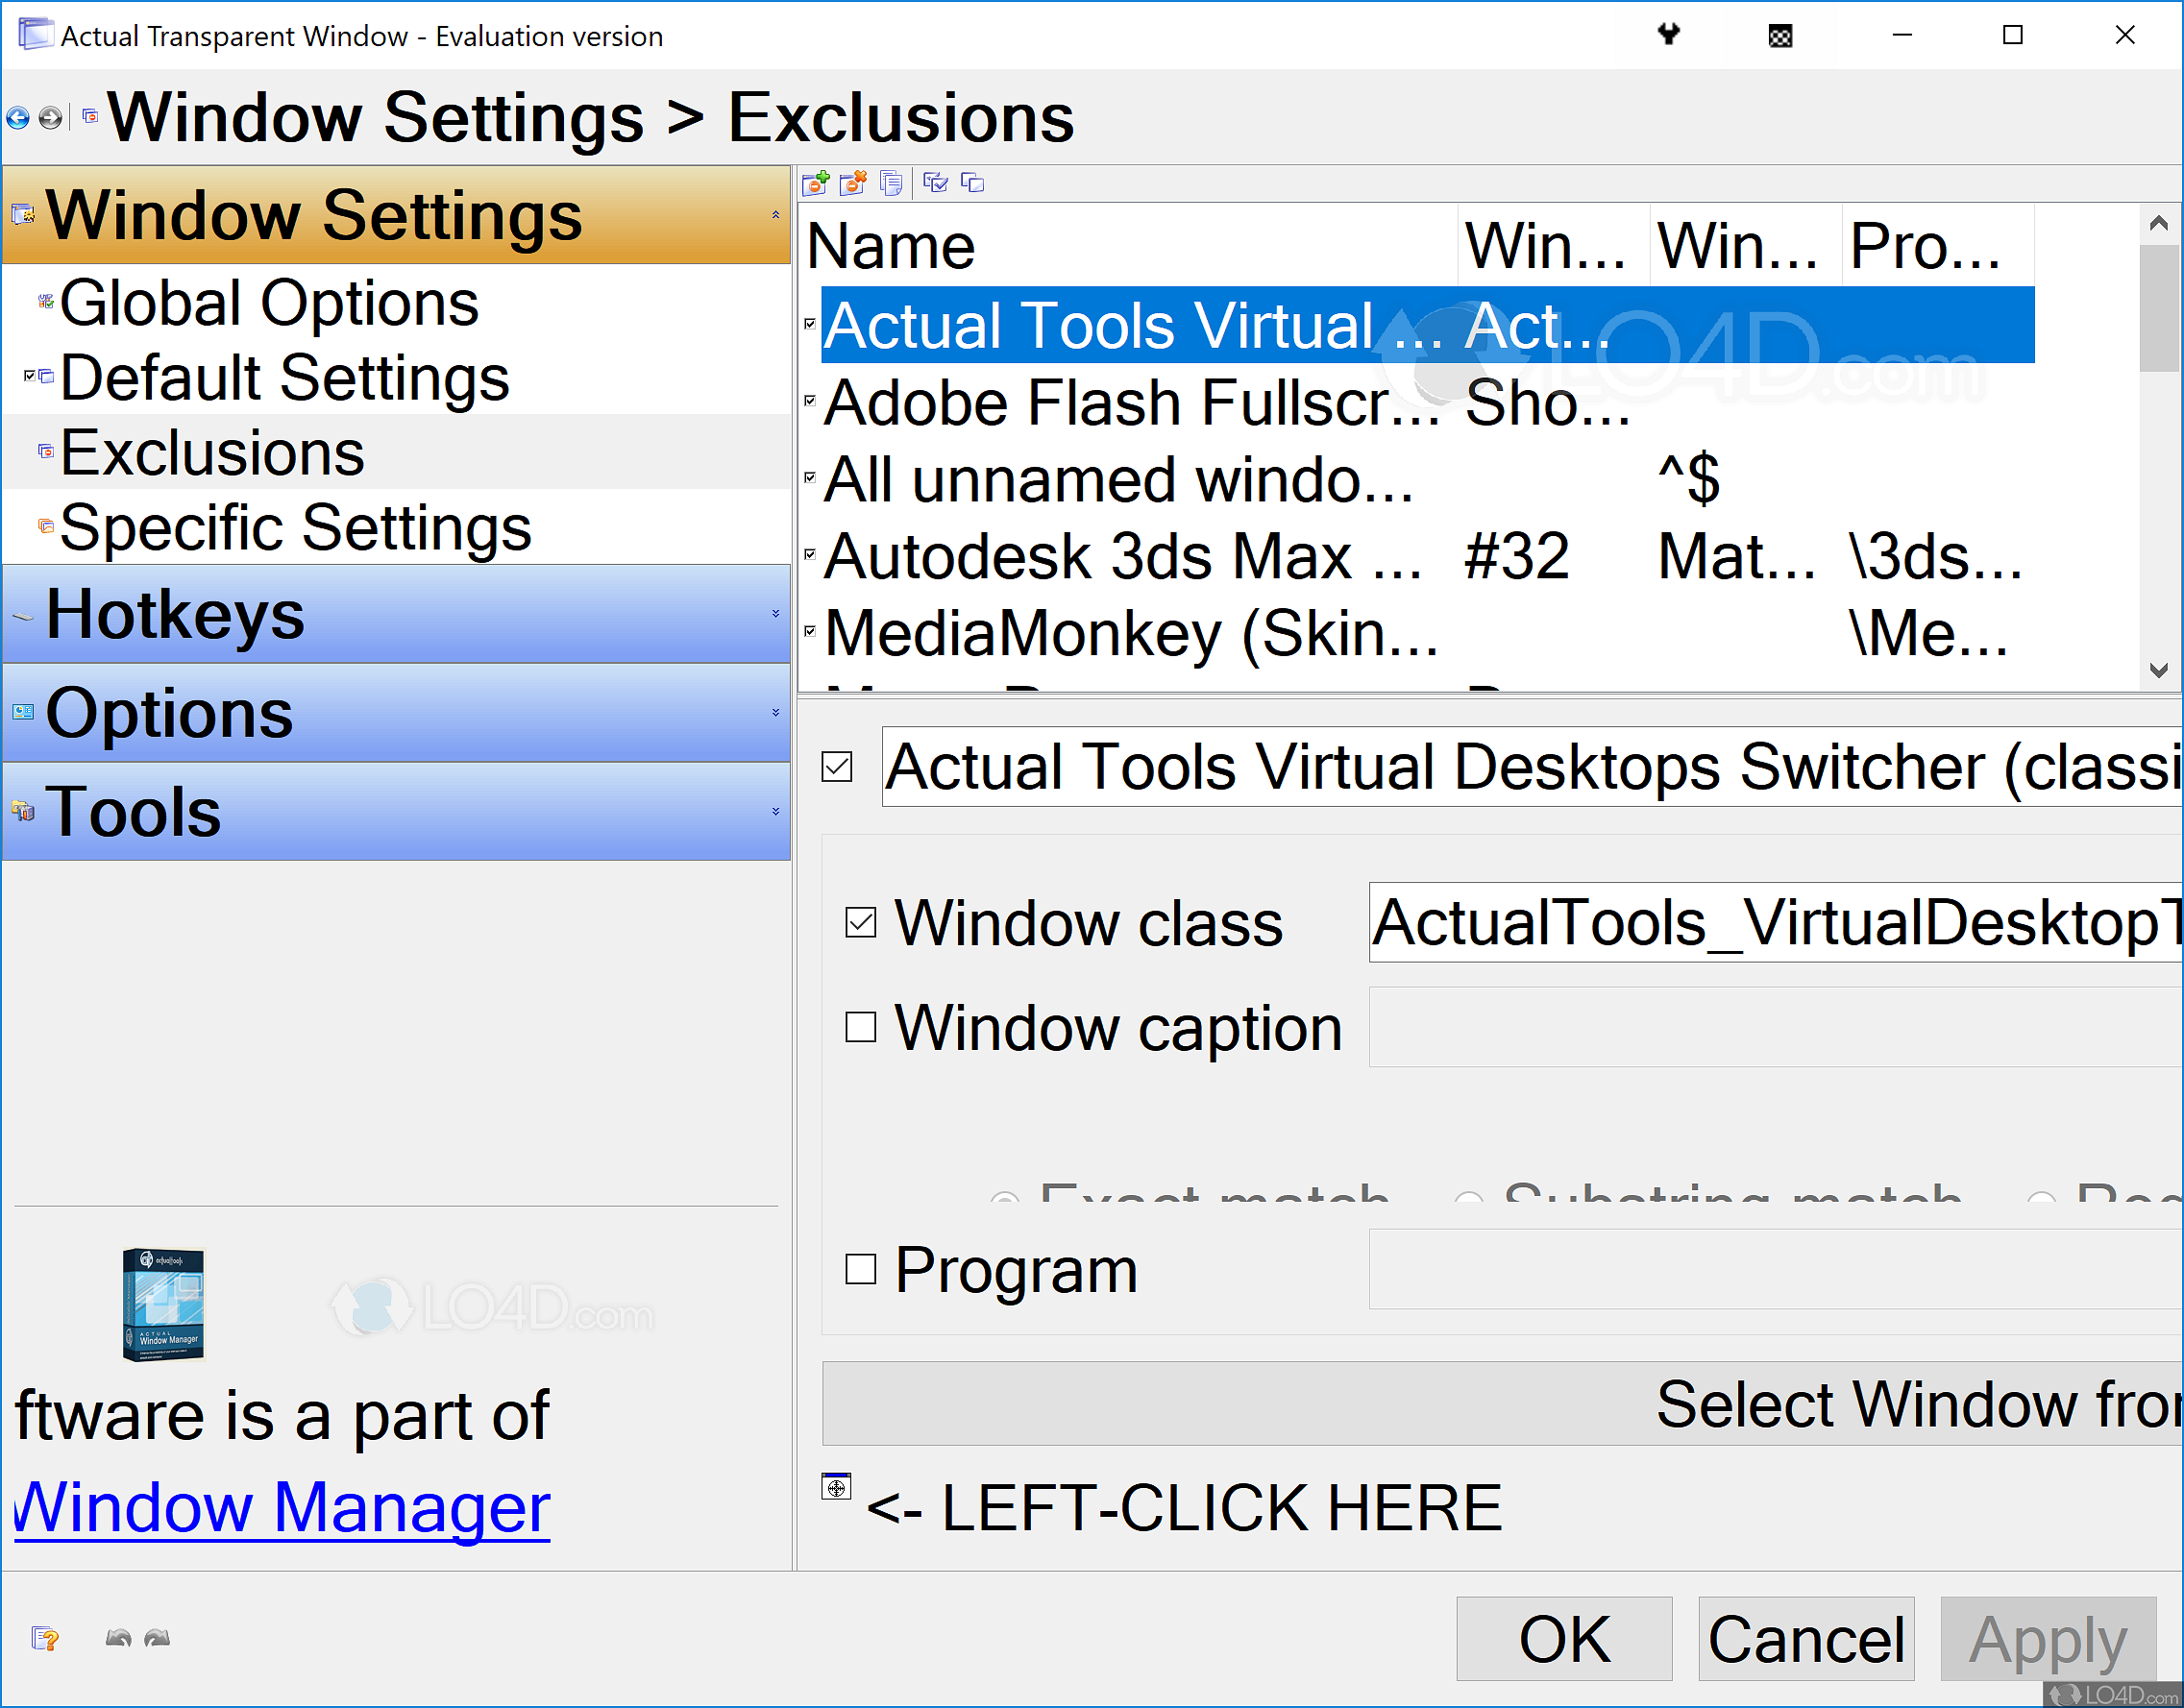This screenshot has width=2184, height=1708.
Task: Click the Window class text field
Action: pos(1775,922)
